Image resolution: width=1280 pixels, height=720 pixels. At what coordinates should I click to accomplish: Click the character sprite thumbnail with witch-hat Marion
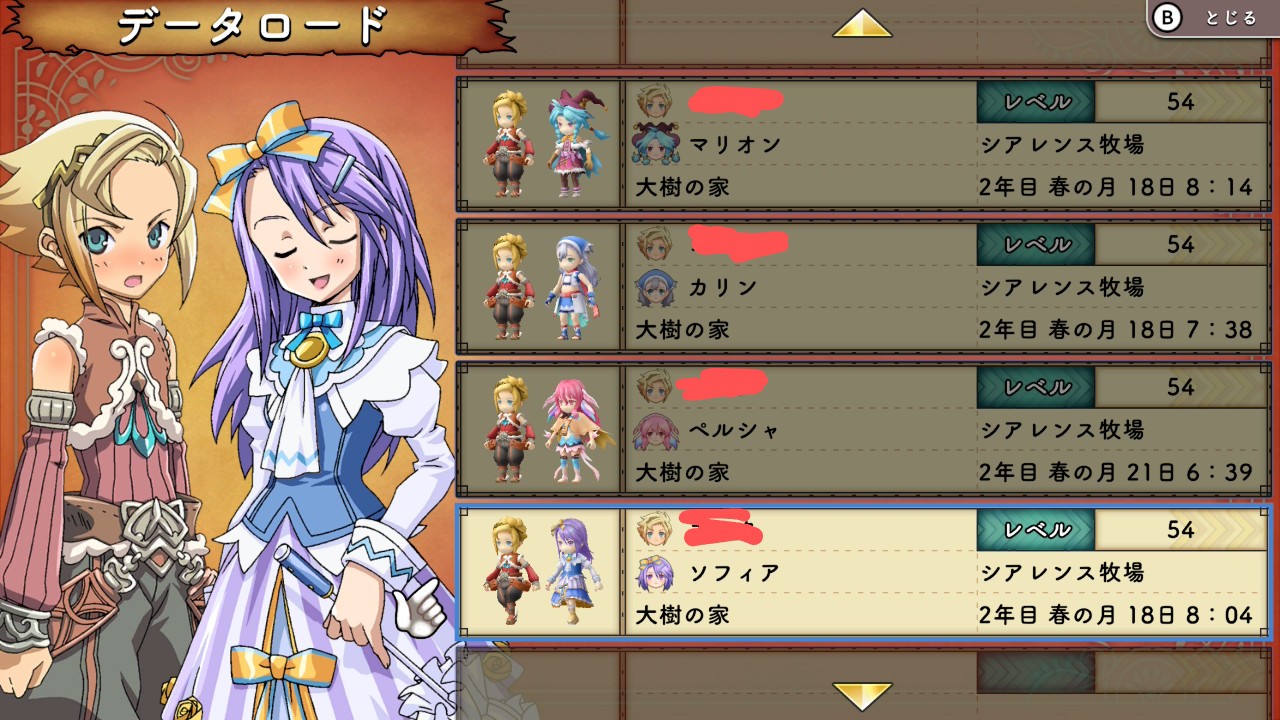pyautogui.click(x=540, y=144)
